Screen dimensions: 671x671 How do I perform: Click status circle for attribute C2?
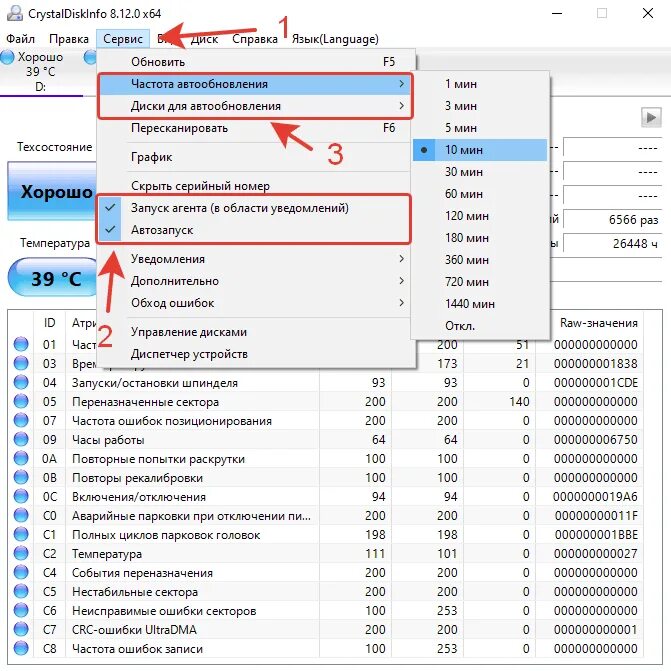point(21,553)
